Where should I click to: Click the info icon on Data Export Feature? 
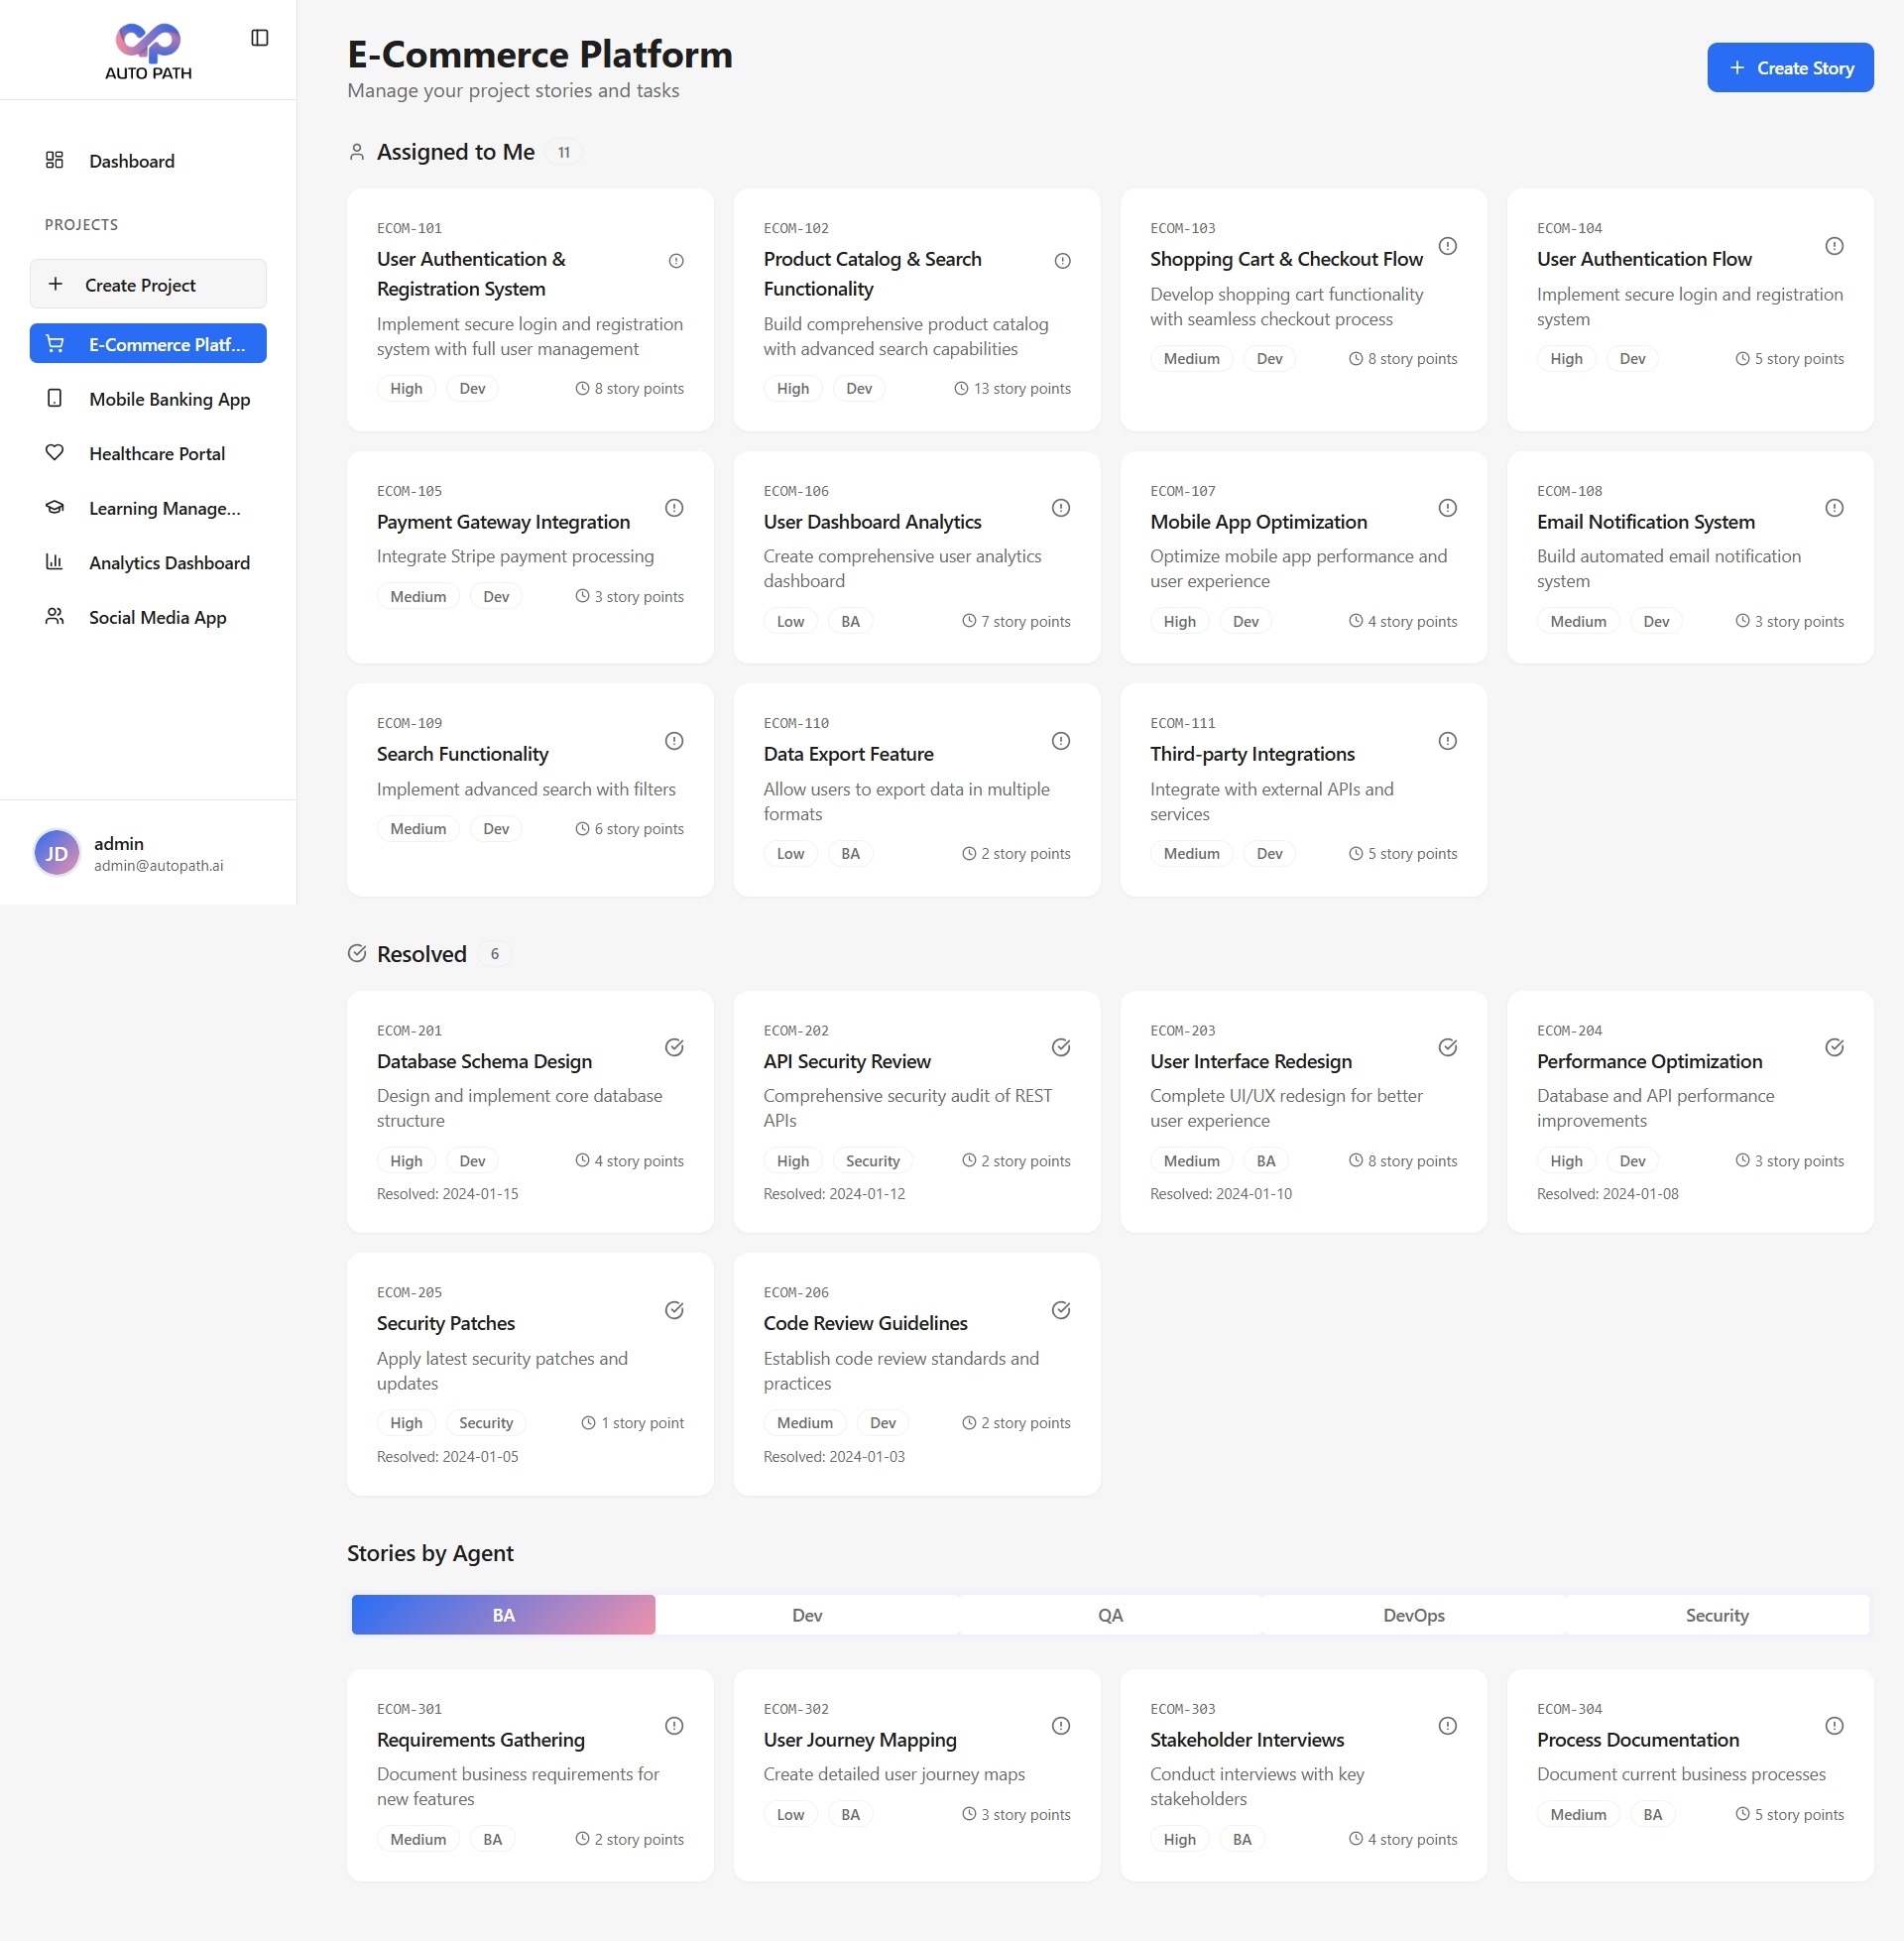click(x=1060, y=740)
